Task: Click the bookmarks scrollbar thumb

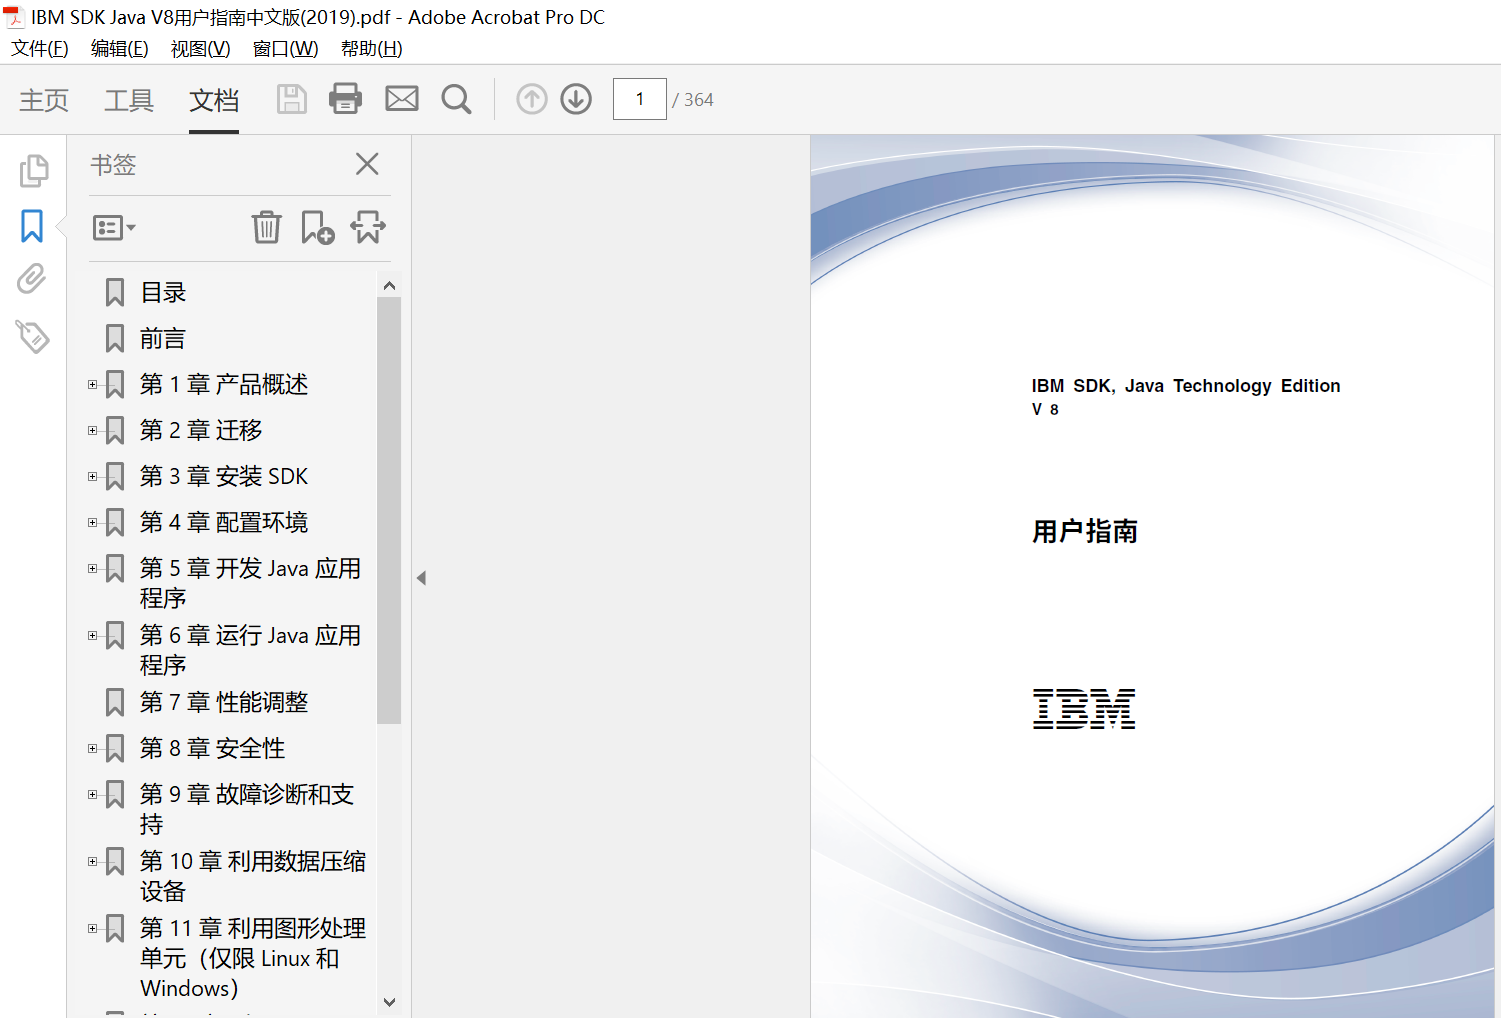Action: click(389, 510)
